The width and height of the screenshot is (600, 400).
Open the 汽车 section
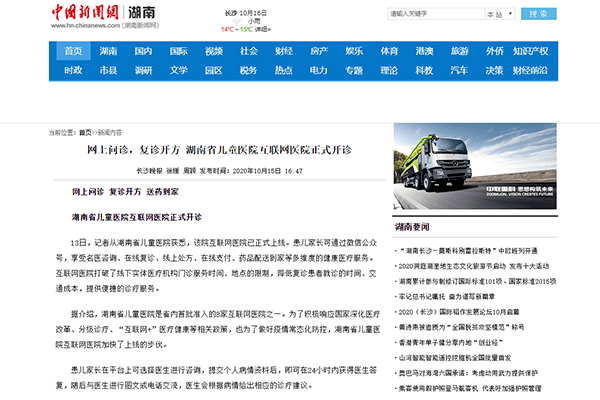(459, 70)
